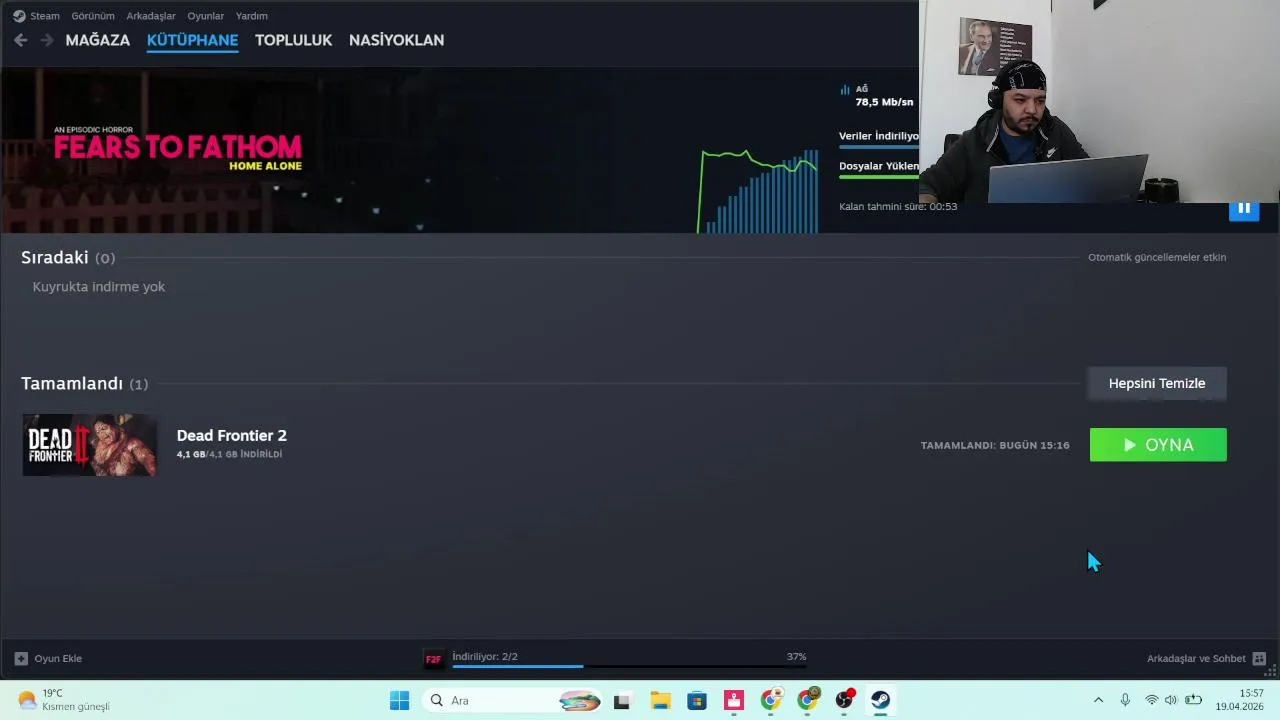Pause the current download
1280x720 pixels.
click(x=1244, y=208)
